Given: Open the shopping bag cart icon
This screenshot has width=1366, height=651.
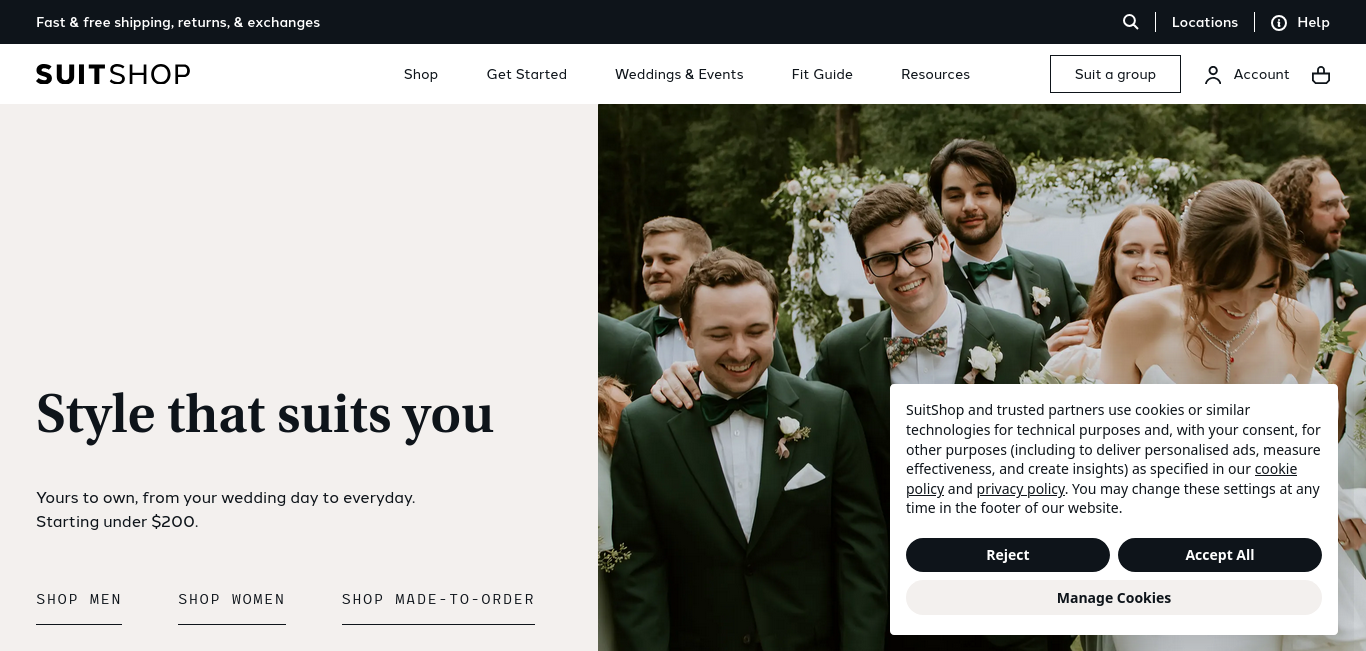Looking at the screenshot, I should [x=1321, y=75].
